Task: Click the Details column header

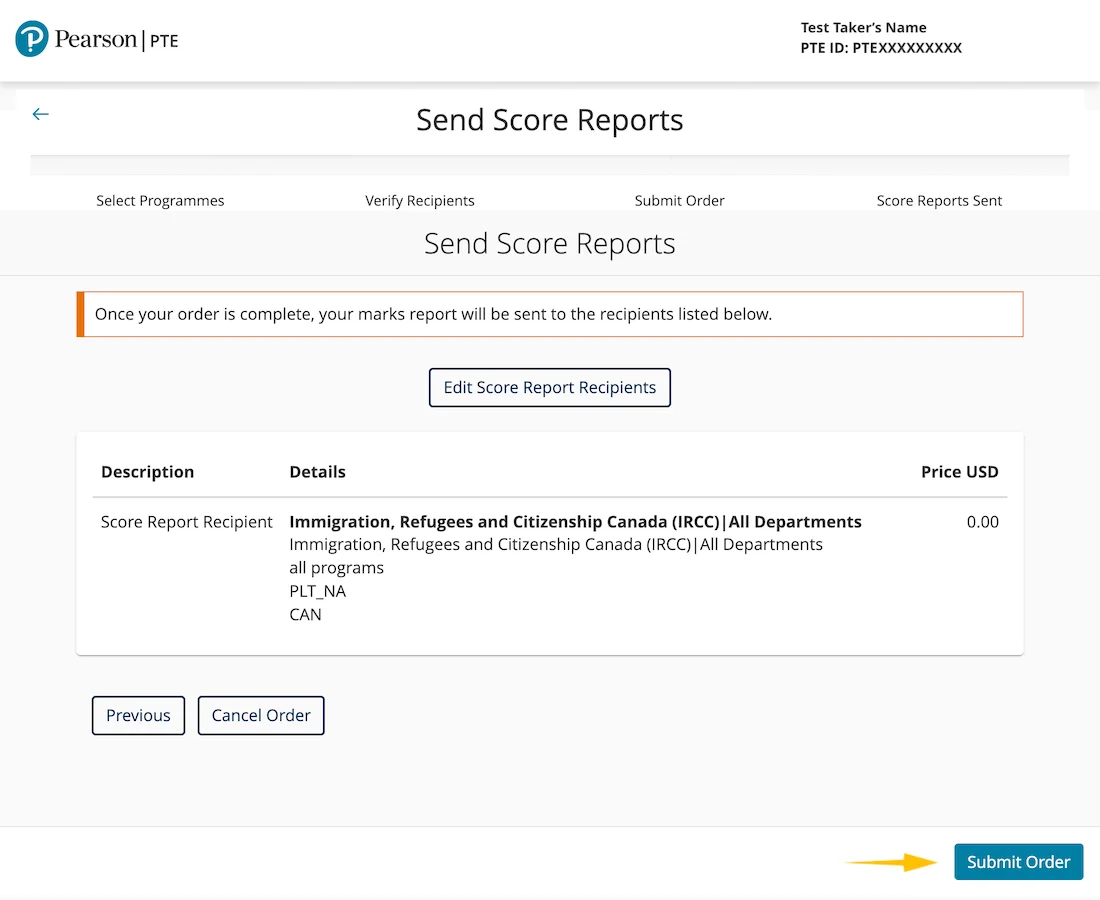Action: (x=317, y=471)
